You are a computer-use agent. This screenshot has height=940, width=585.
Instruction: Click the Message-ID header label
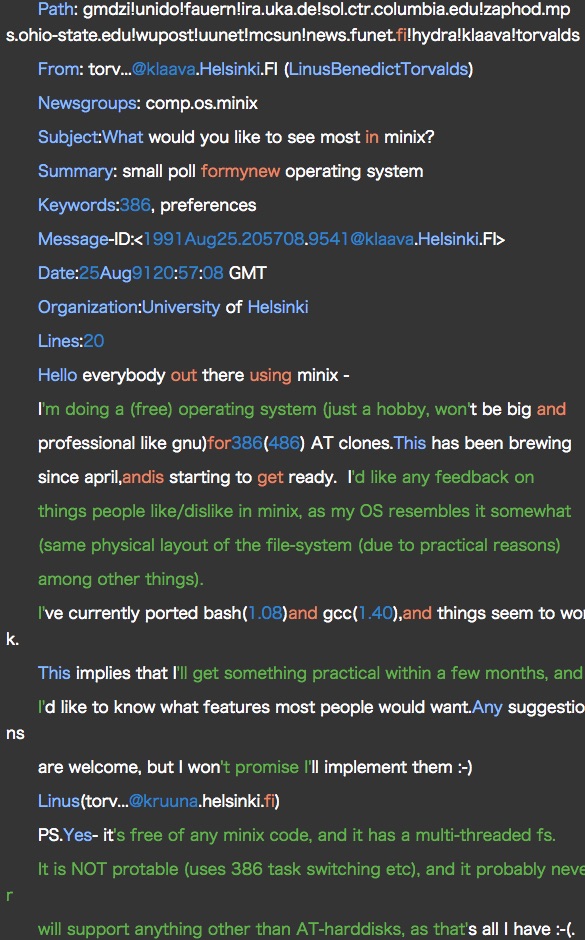(x=85, y=239)
